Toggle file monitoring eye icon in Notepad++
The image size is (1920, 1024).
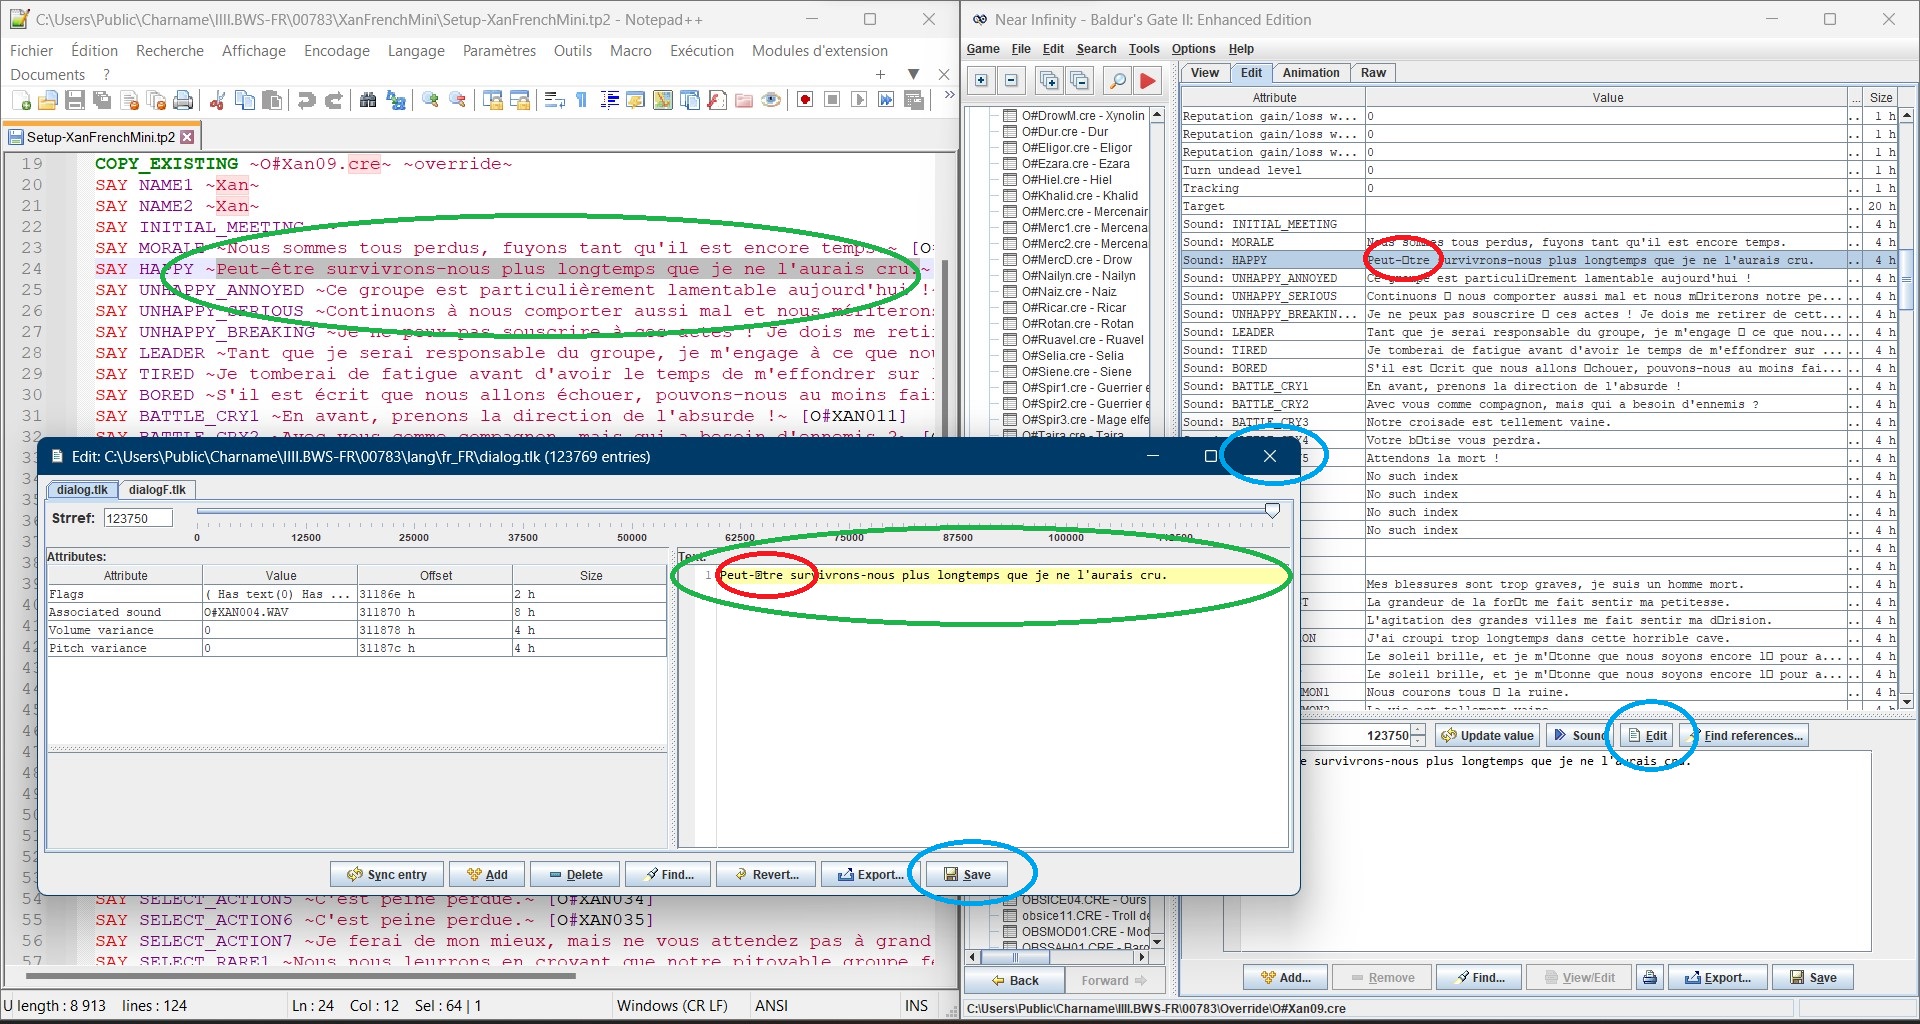click(x=770, y=100)
